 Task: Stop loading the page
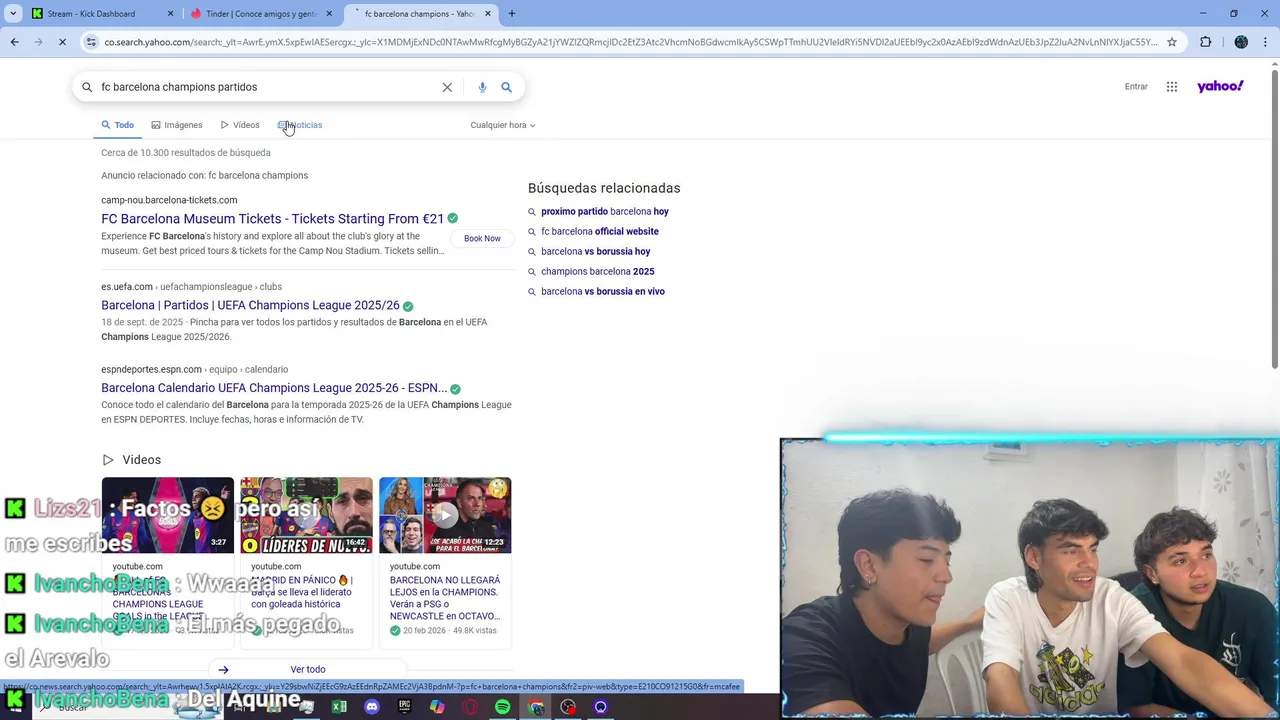(x=62, y=42)
